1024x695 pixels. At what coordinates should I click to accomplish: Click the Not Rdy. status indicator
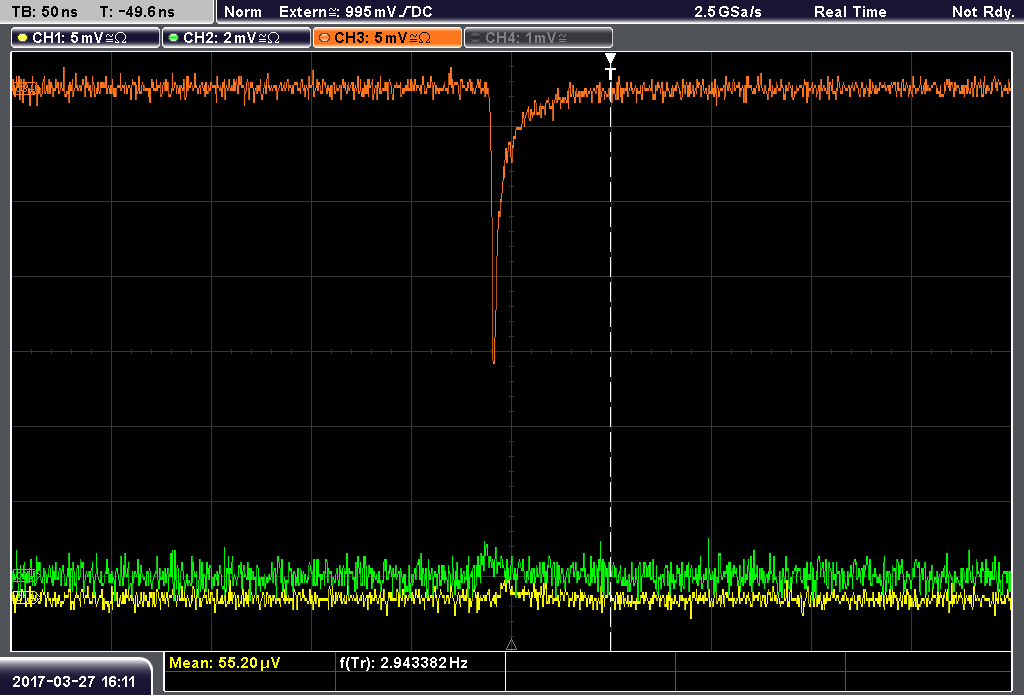click(x=983, y=12)
